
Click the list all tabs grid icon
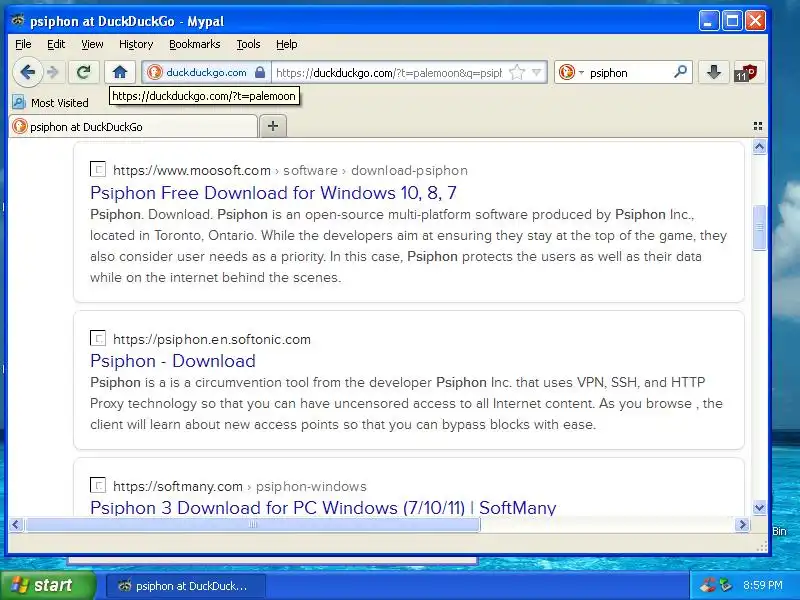coord(758,126)
